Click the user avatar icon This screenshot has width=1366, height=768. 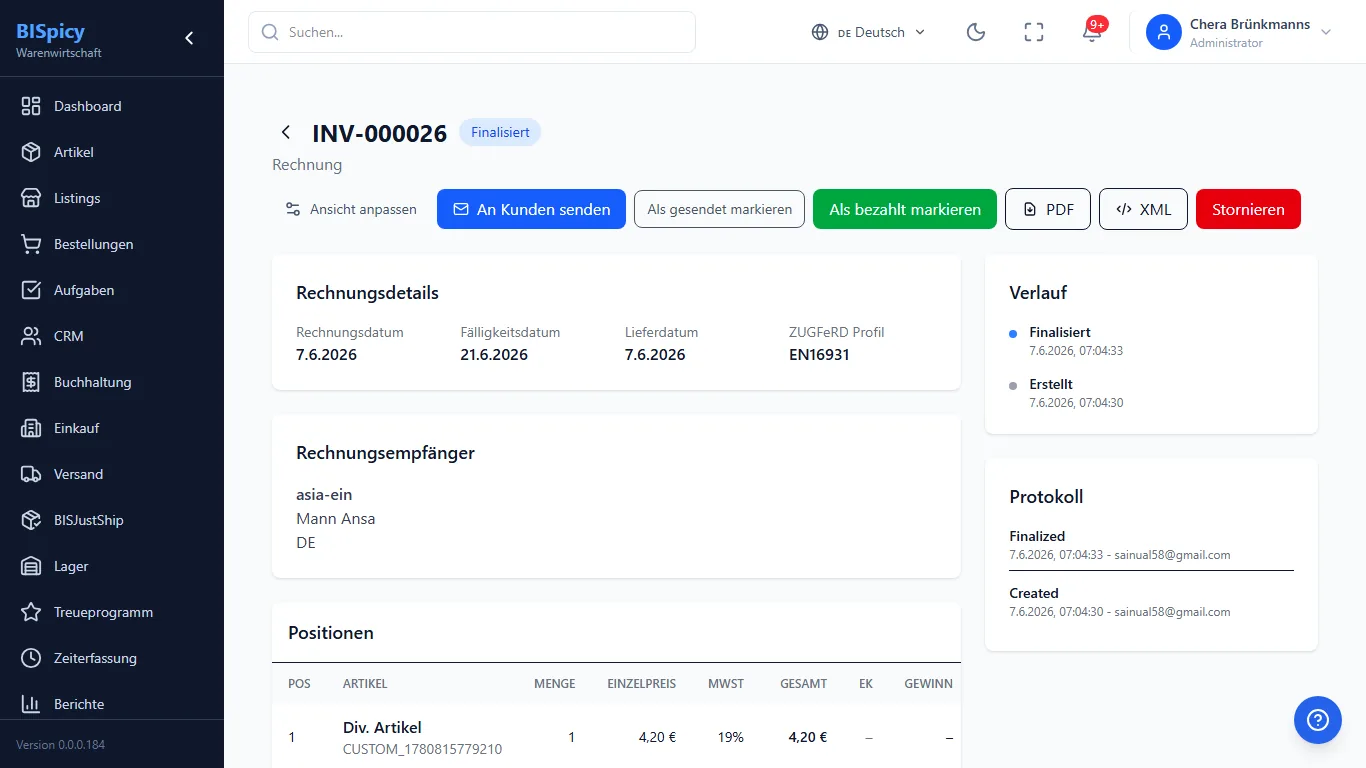(x=1164, y=32)
